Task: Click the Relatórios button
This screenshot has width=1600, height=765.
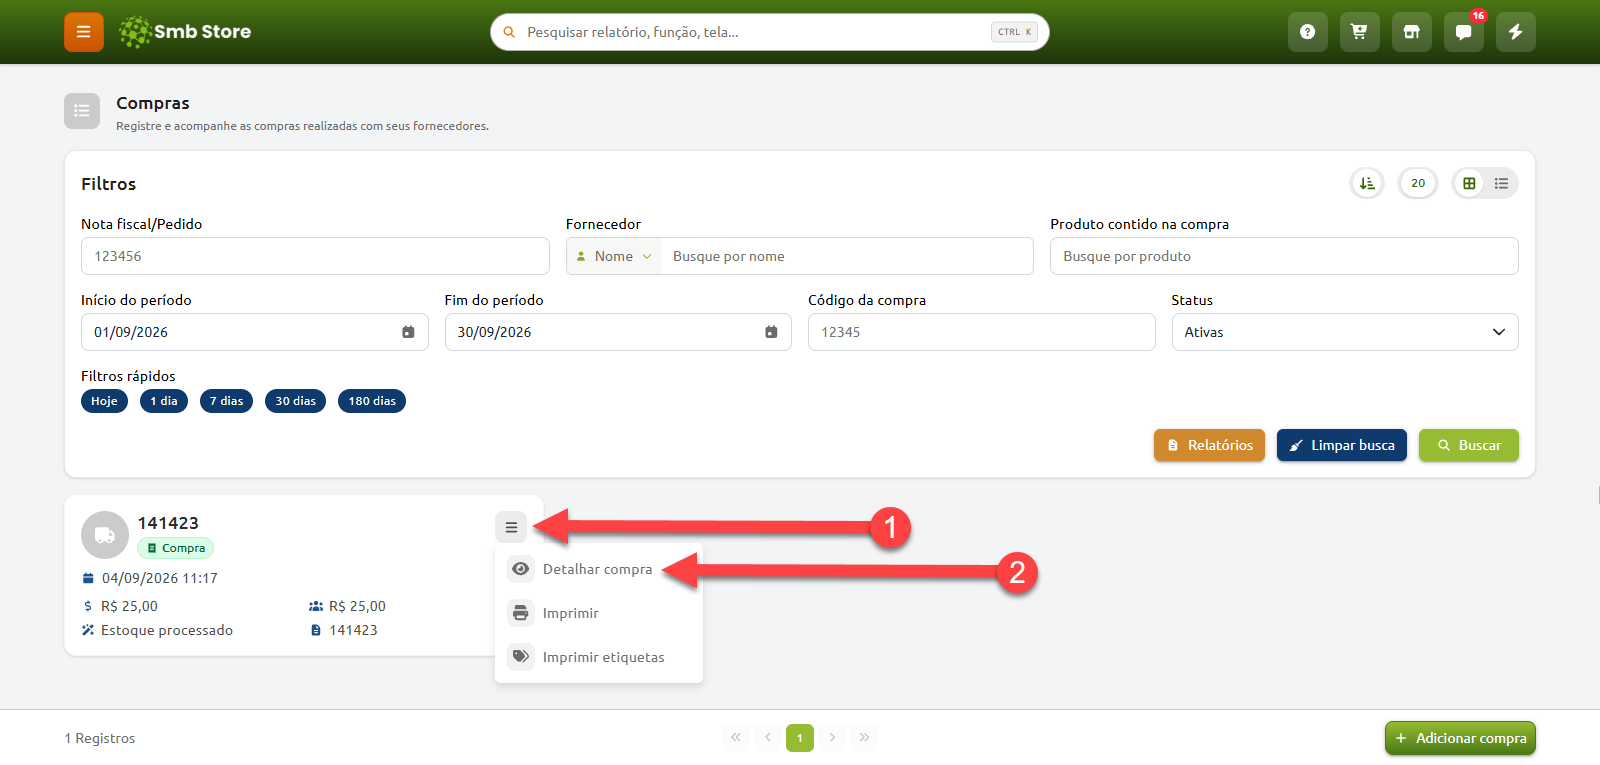Action: click(1209, 445)
